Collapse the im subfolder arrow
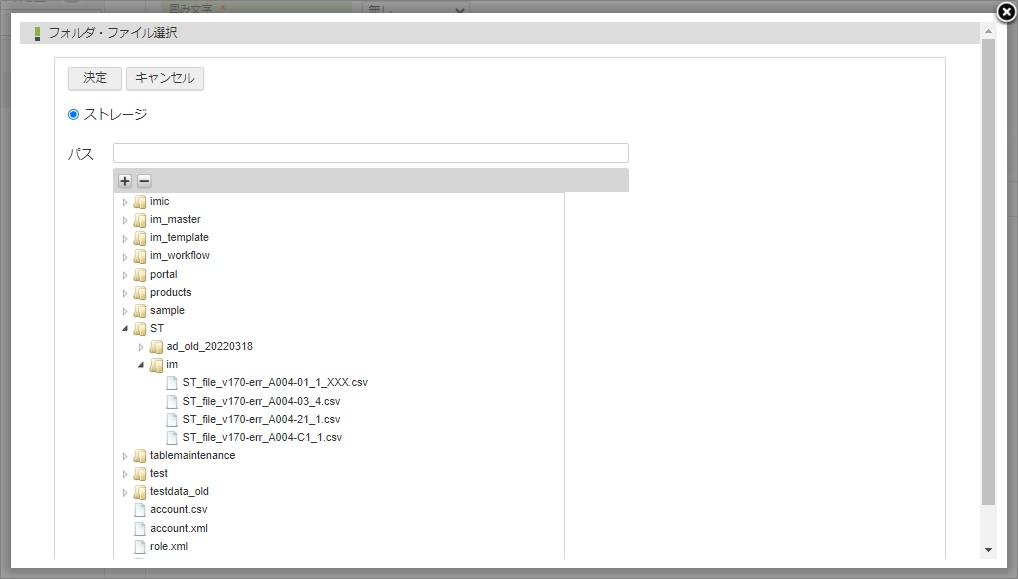The height and width of the screenshot is (579, 1018). point(141,365)
